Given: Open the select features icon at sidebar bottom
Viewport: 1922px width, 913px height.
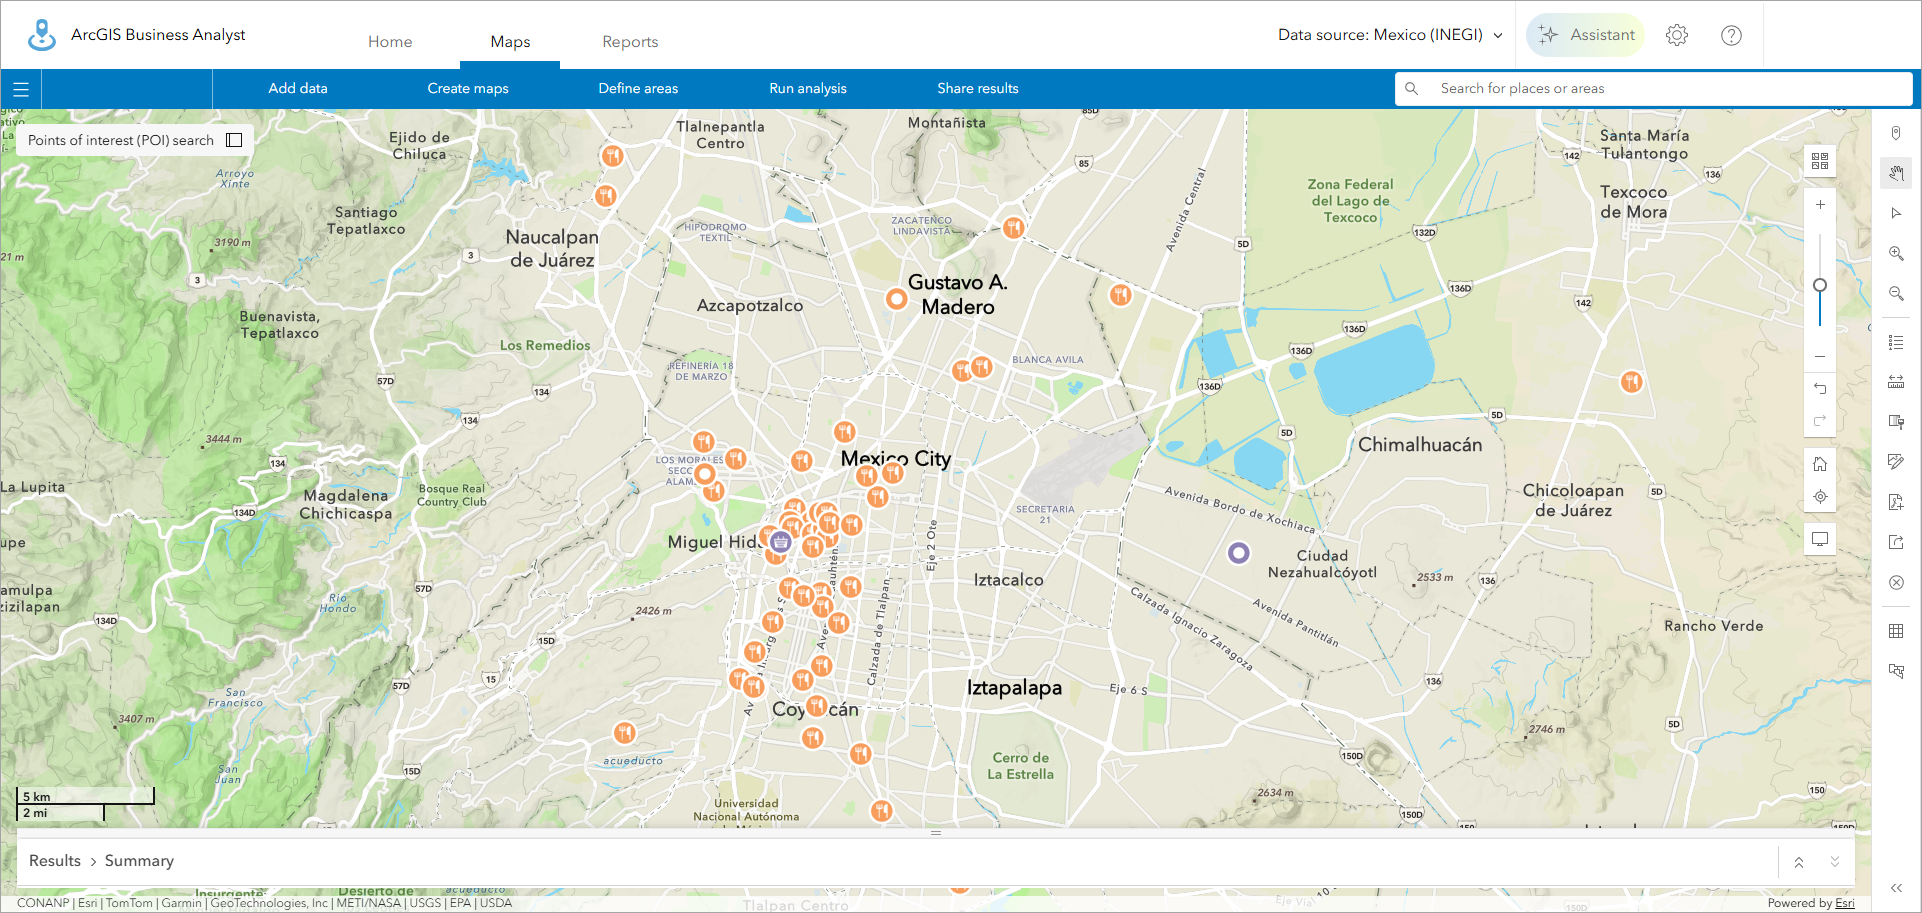Looking at the screenshot, I should pyautogui.click(x=1896, y=671).
